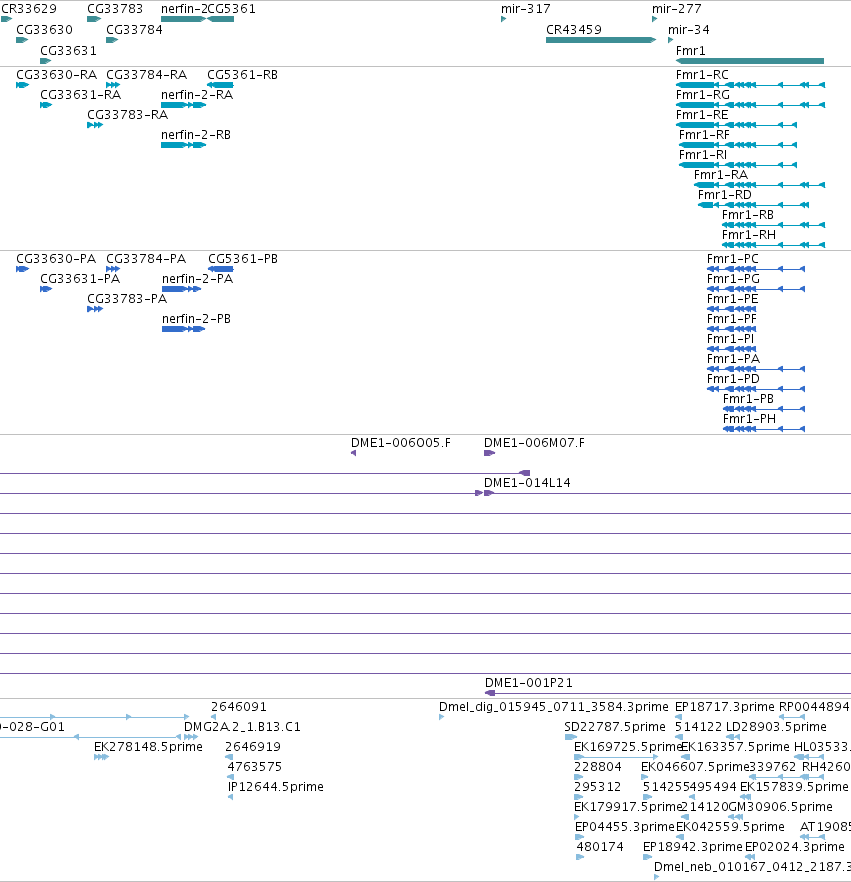Click protein CG33630-PA
851x882 pixels.
(x=22, y=269)
